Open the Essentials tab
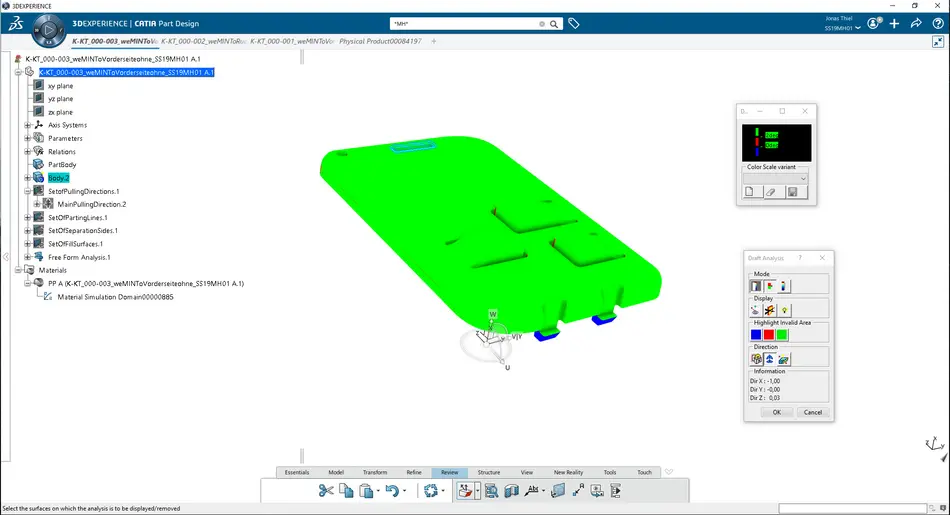This screenshot has height=515, width=950. tap(297, 472)
